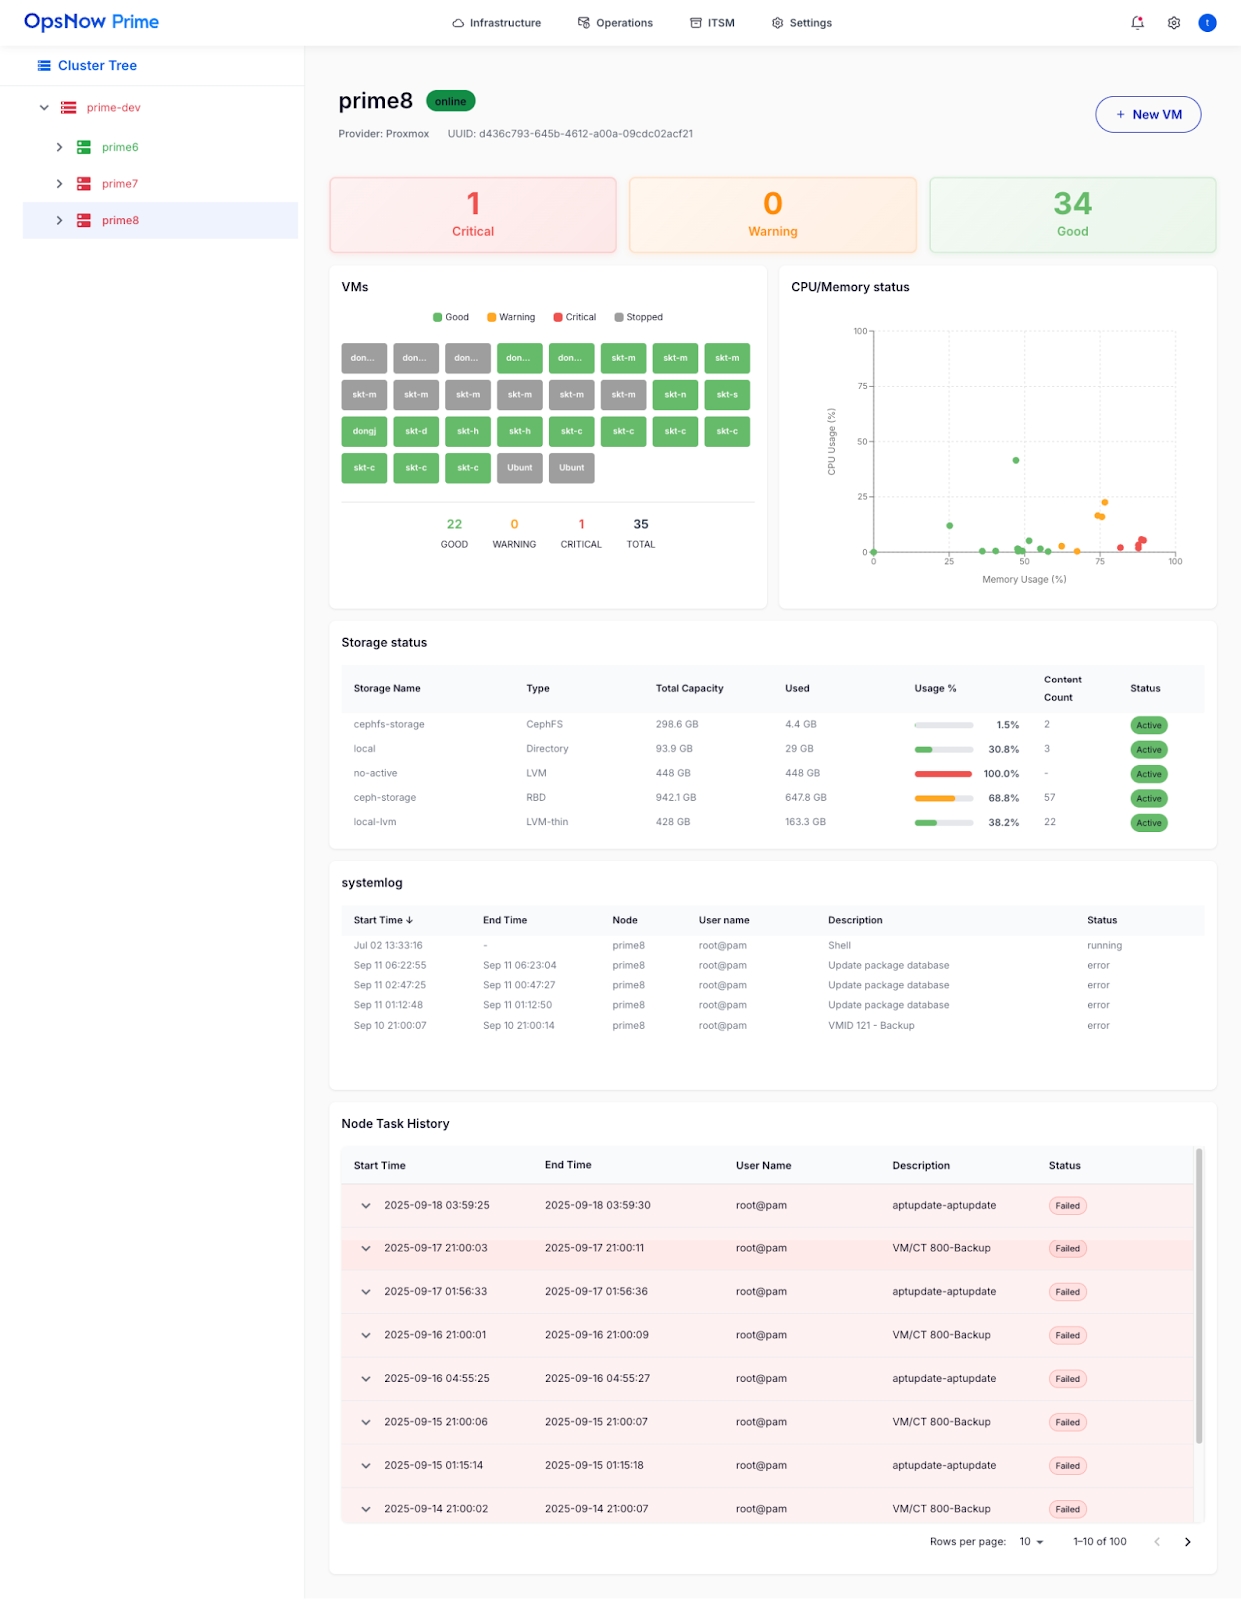Open the Infrastructure menu
1241x1600 pixels.
click(x=496, y=23)
